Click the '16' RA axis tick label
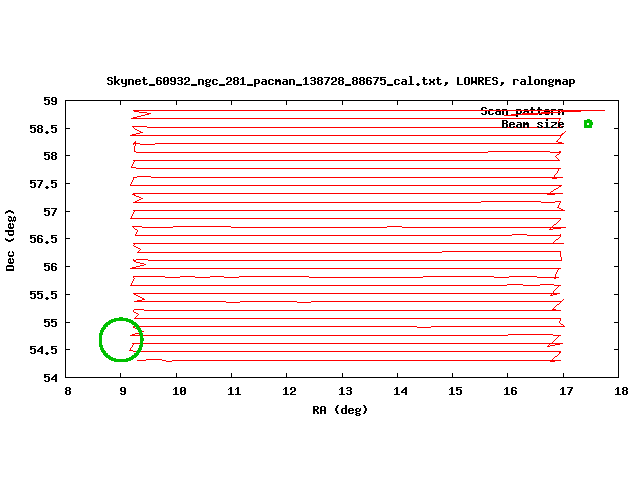This screenshot has width=640, height=480. point(510,391)
